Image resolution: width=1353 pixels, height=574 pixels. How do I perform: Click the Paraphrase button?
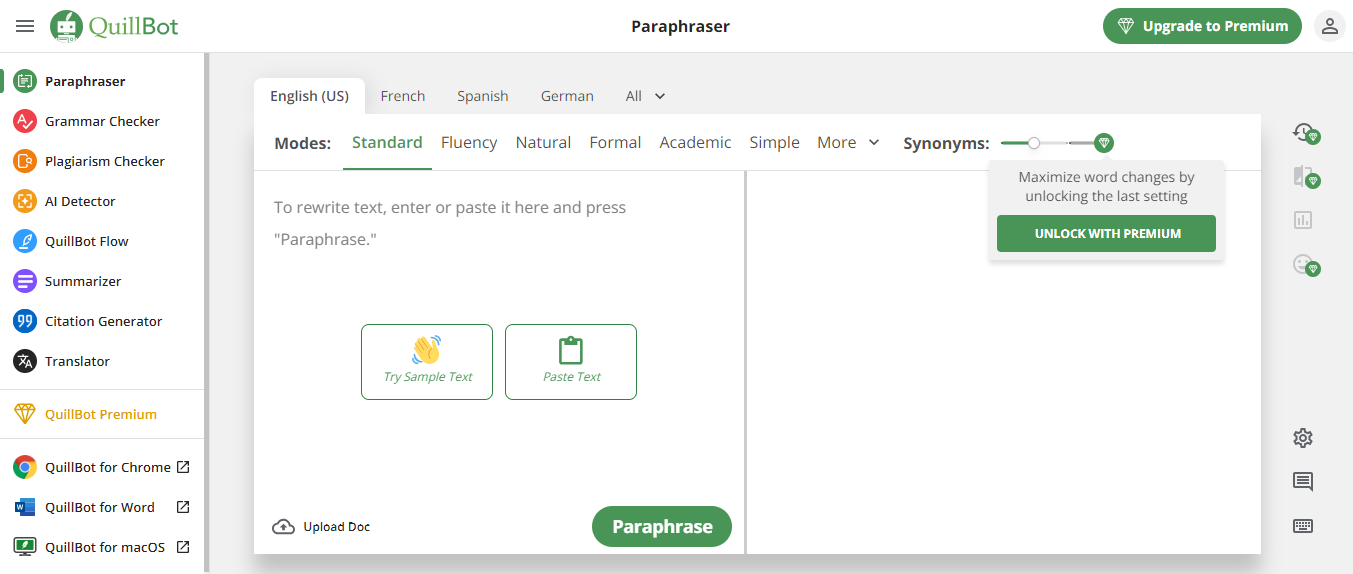coord(662,527)
